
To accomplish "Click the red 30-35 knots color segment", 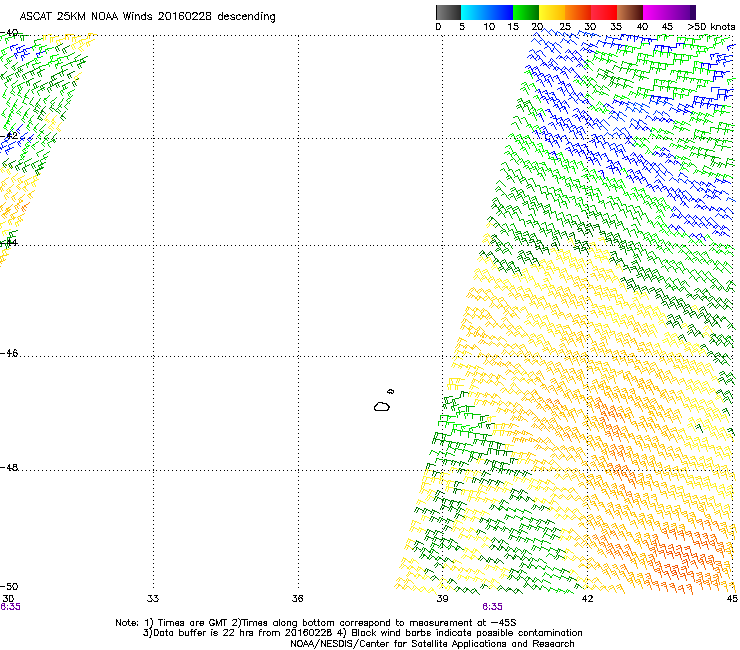I will (x=604, y=12).
